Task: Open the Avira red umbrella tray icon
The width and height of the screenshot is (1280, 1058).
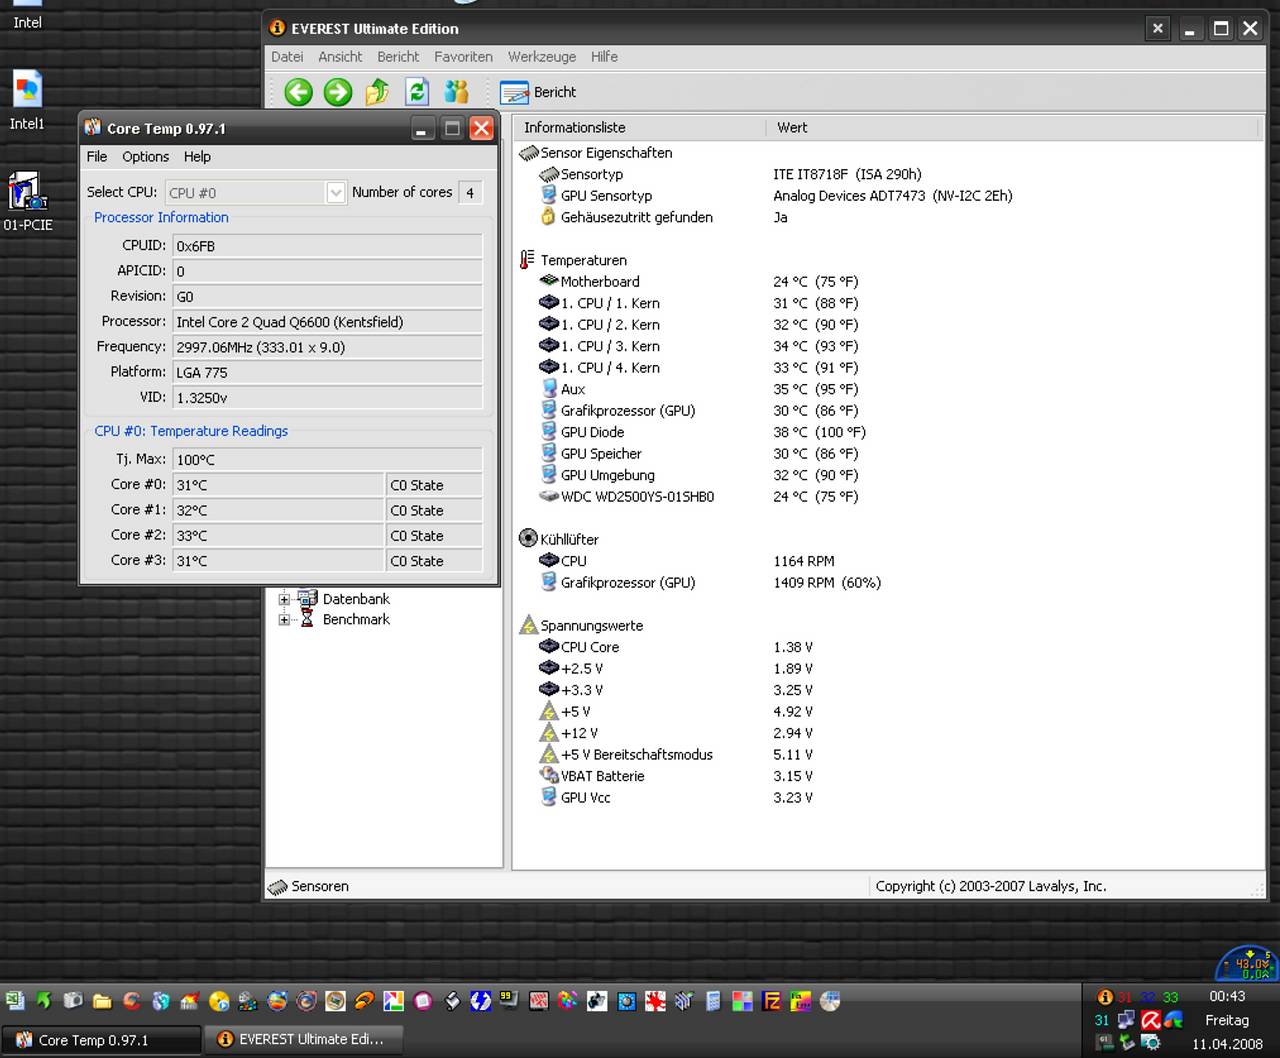Action: point(1151,1020)
